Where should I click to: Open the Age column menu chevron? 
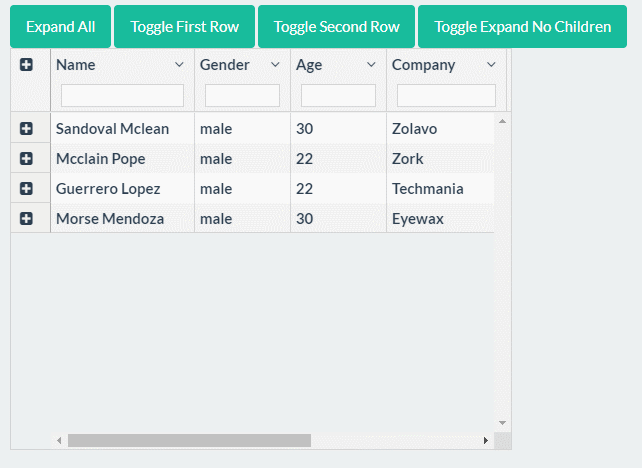(371, 65)
